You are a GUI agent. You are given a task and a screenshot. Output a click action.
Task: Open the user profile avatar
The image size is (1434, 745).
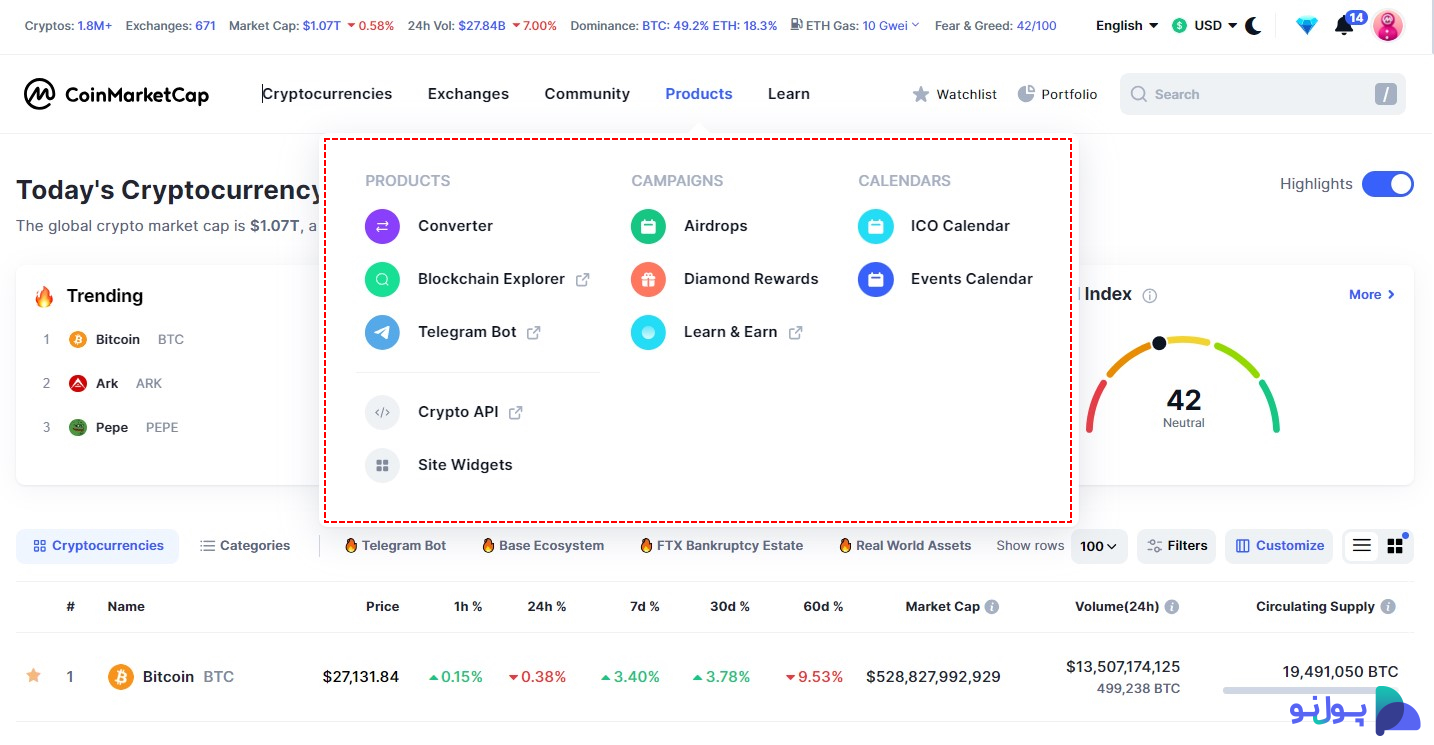1388,25
